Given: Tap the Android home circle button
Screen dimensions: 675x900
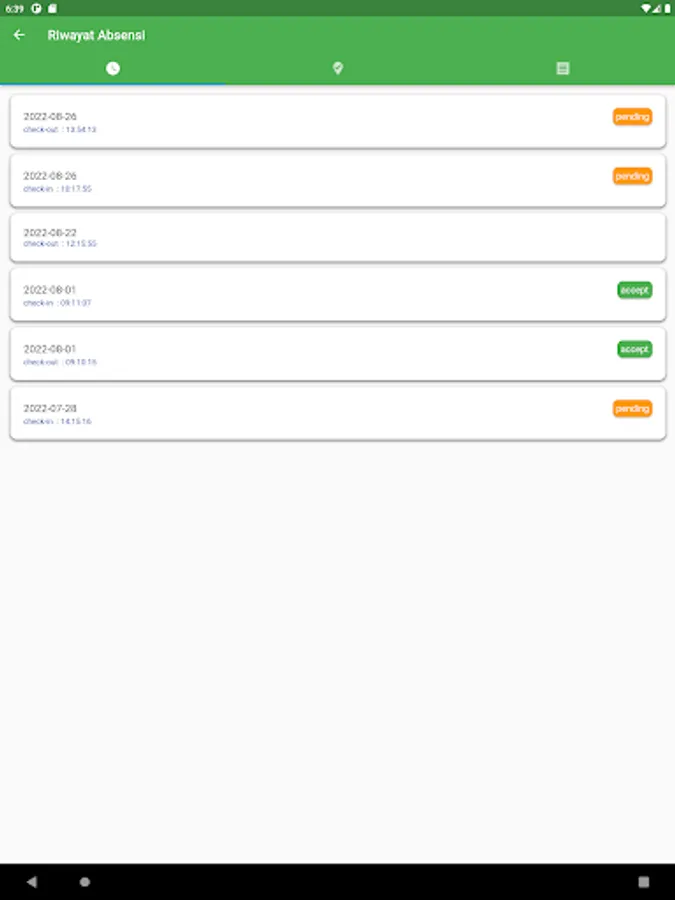Looking at the screenshot, I should click(x=84, y=882).
